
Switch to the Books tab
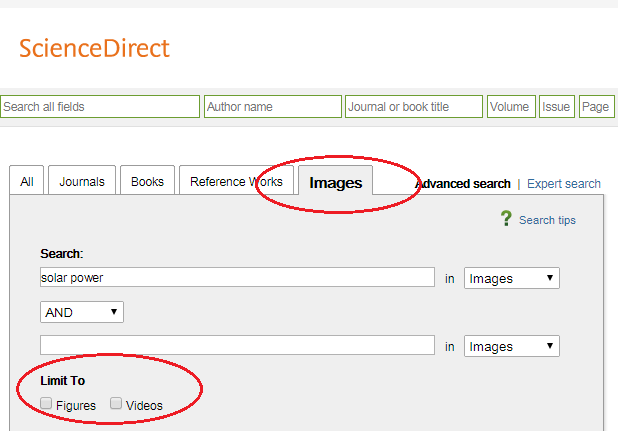pos(147,181)
